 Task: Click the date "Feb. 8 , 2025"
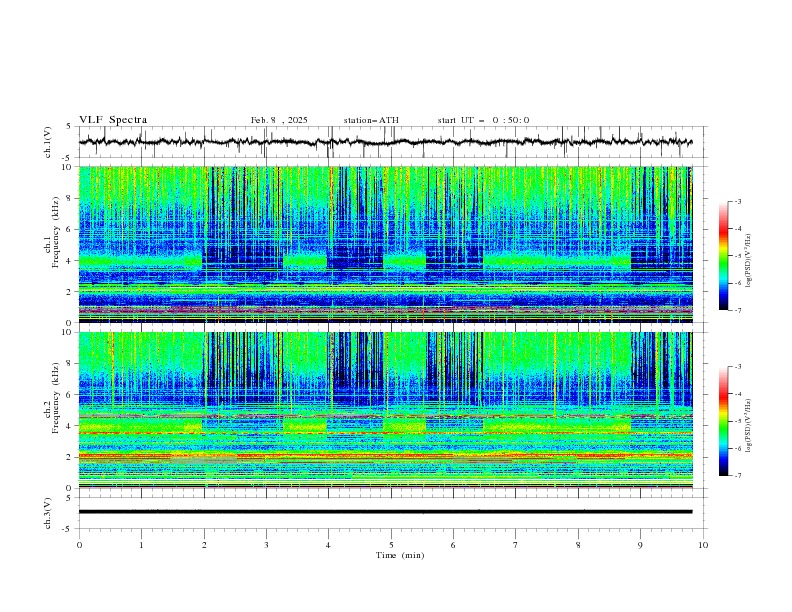coord(279,120)
